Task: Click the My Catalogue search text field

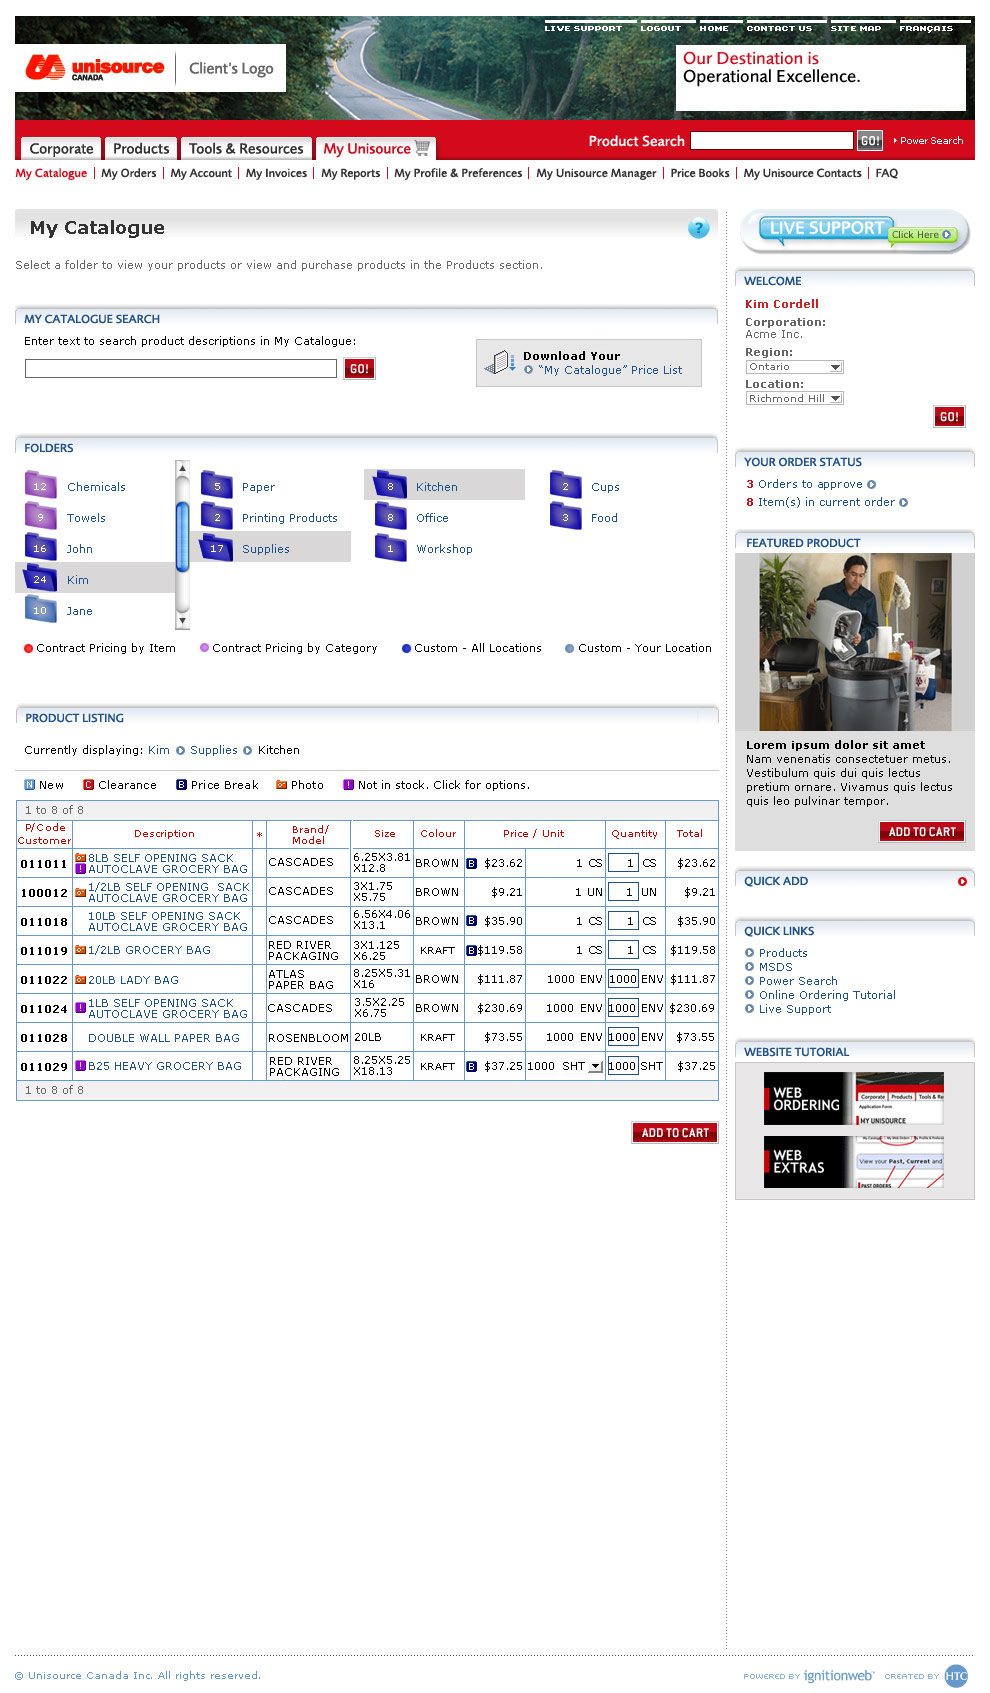Action: point(180,369)
